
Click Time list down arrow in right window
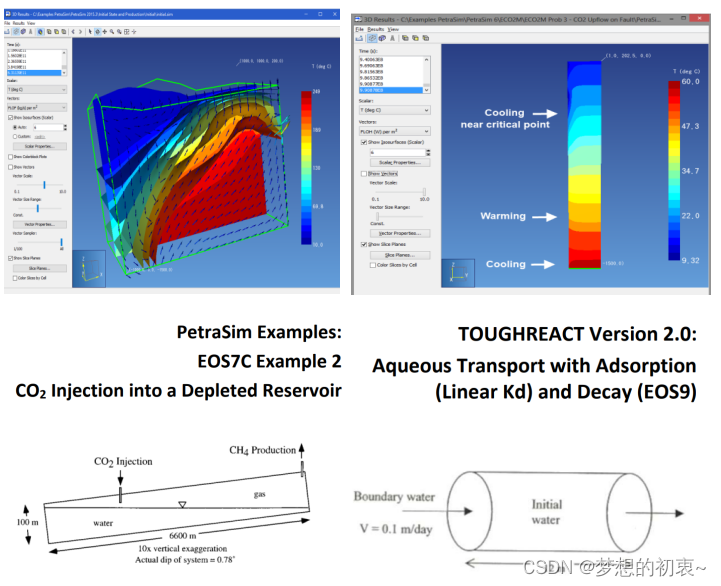(427, 90)
